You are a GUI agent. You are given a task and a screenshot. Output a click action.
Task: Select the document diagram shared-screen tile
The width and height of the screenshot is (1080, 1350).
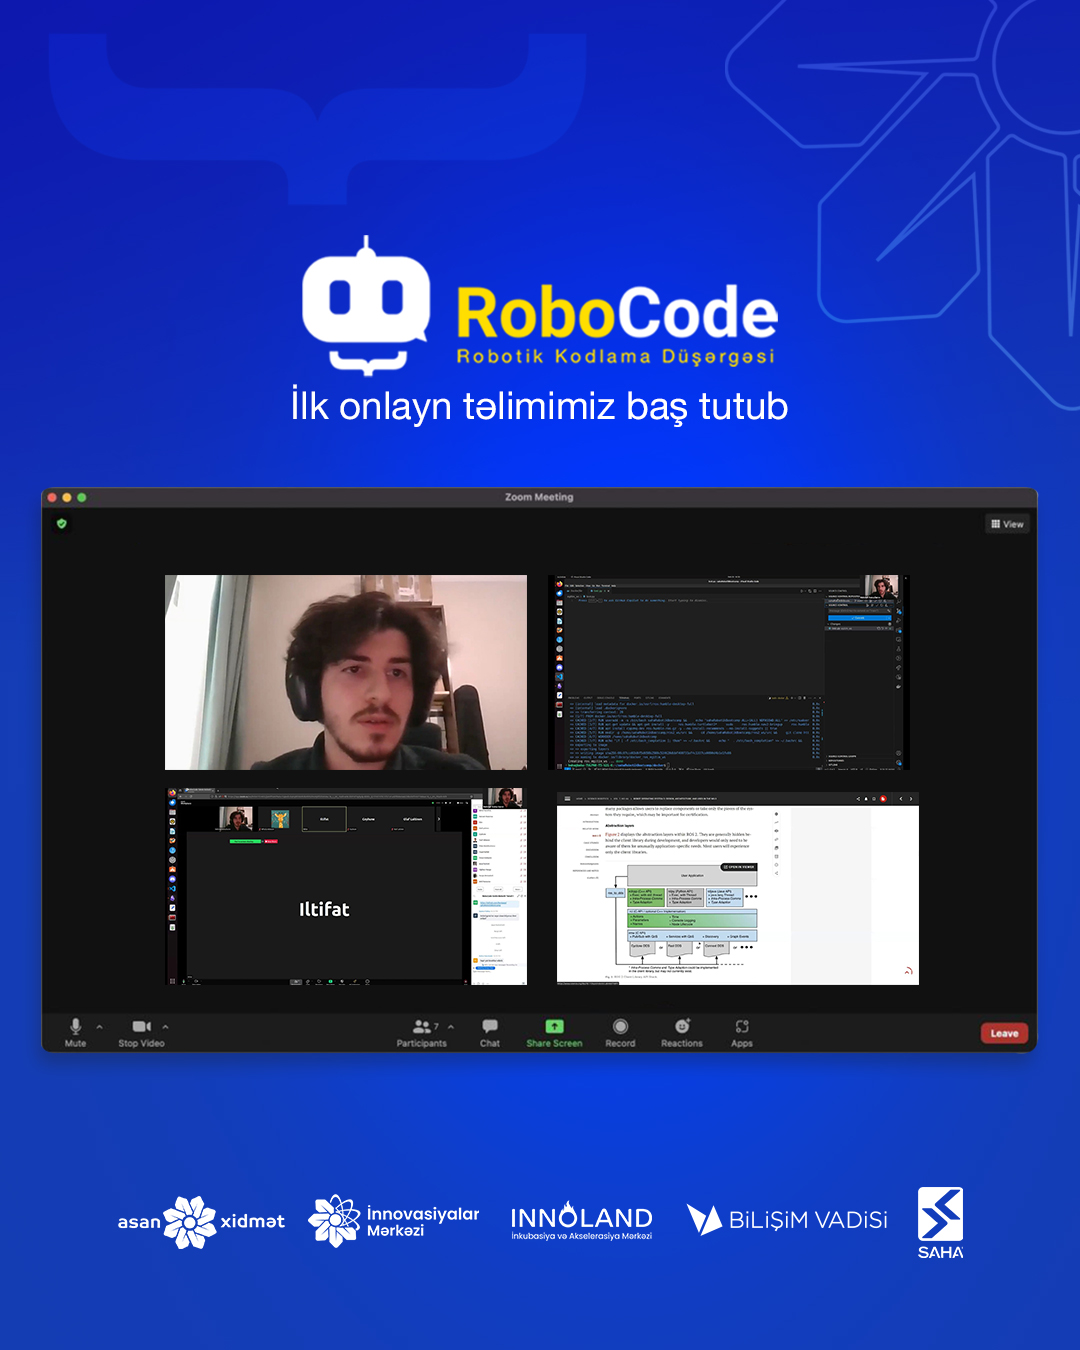coord(738,888)
